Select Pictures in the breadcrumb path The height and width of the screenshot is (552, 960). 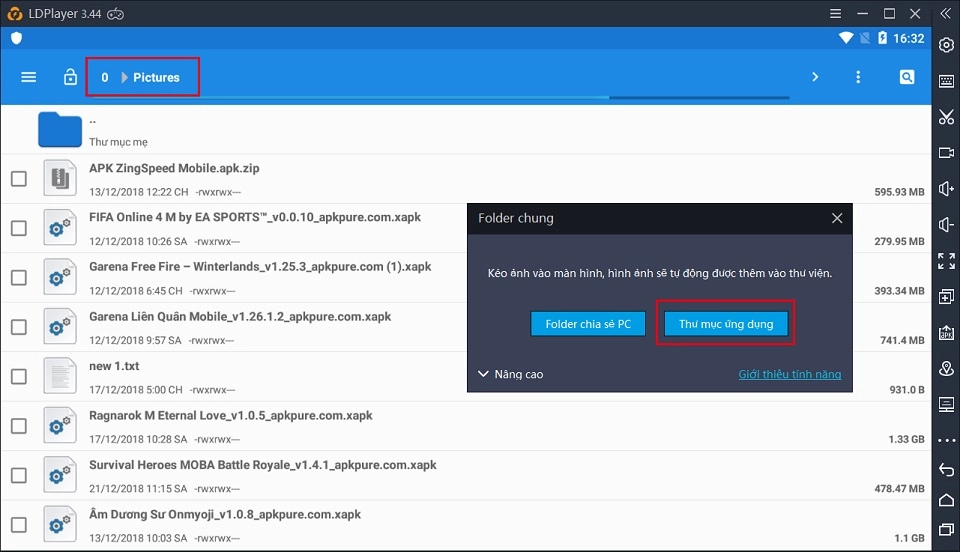[156, 77]
